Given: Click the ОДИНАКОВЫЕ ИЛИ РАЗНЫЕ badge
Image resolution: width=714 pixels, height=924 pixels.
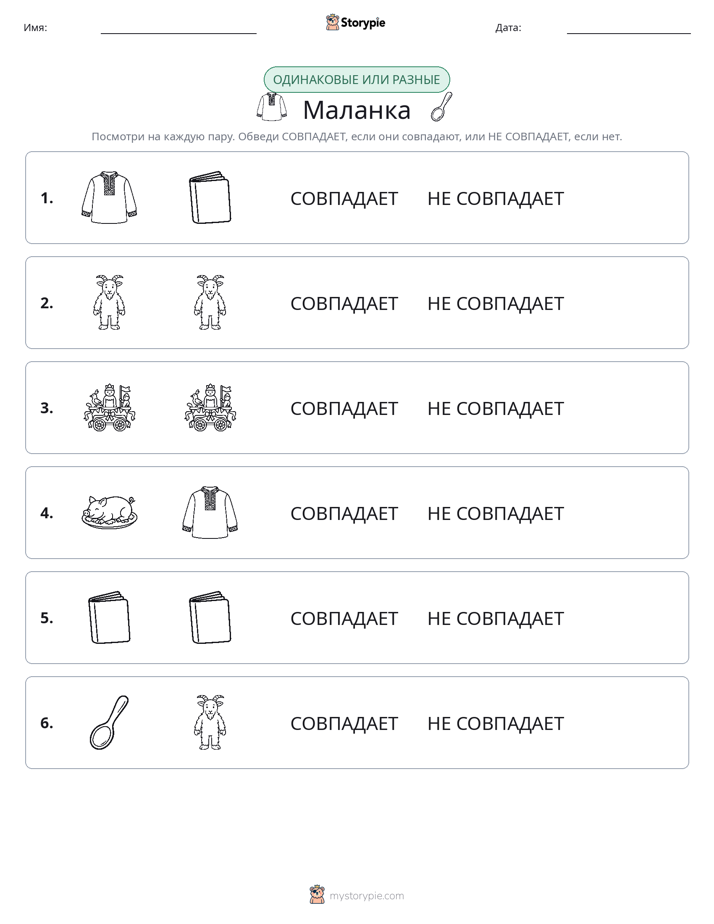Looking at the screenshot, I should click(356, 80).
